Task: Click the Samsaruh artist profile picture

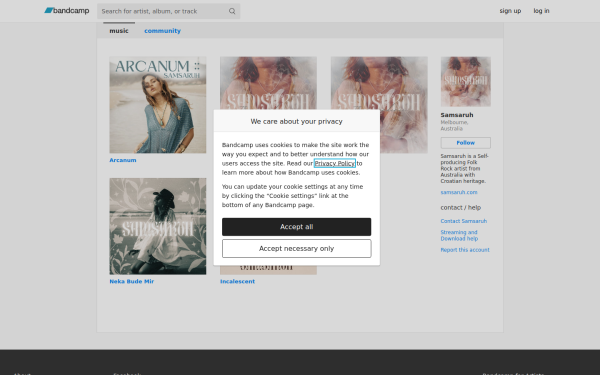Action: pos(466,82)
